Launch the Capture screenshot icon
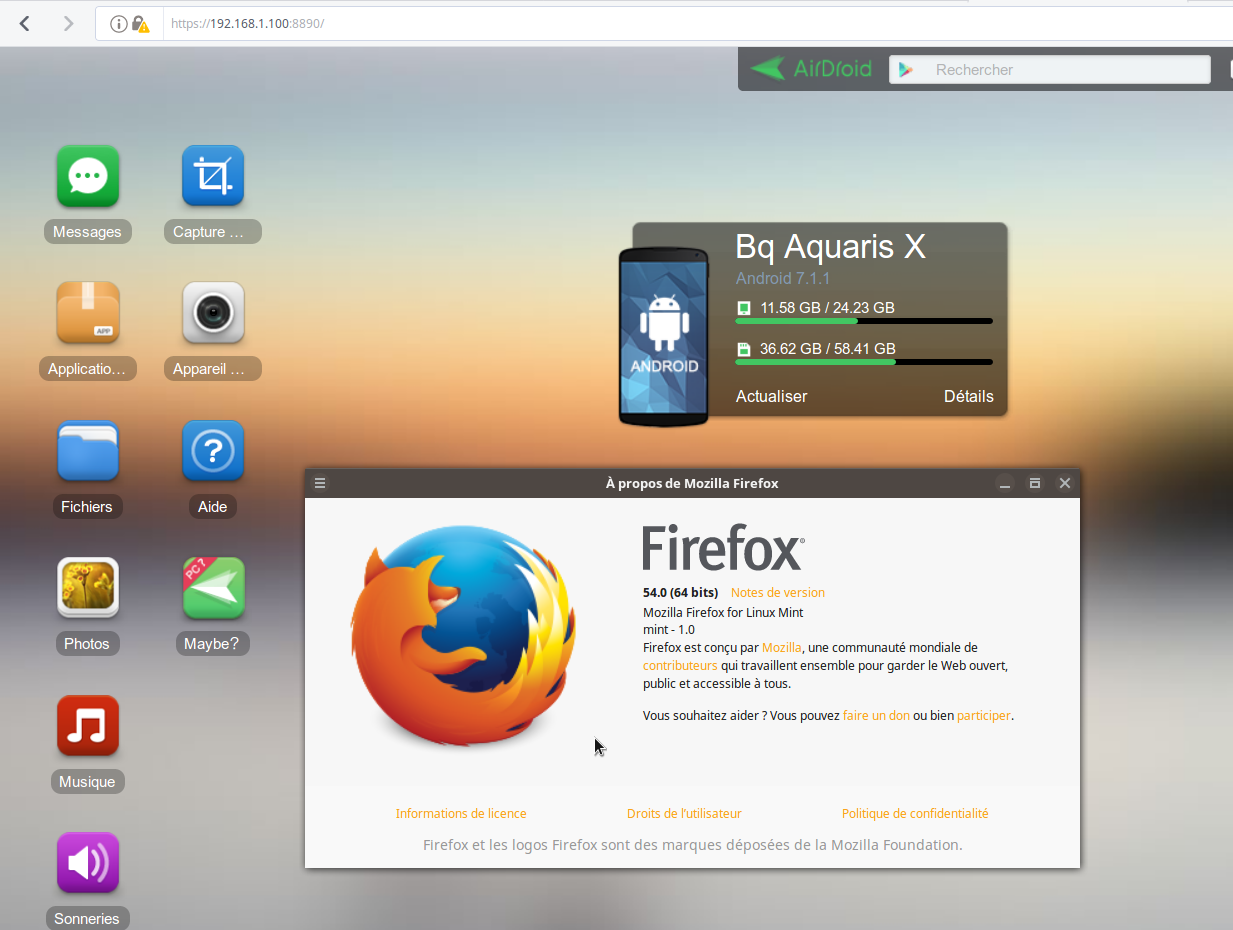1233x930 pixels. [213, 177]
